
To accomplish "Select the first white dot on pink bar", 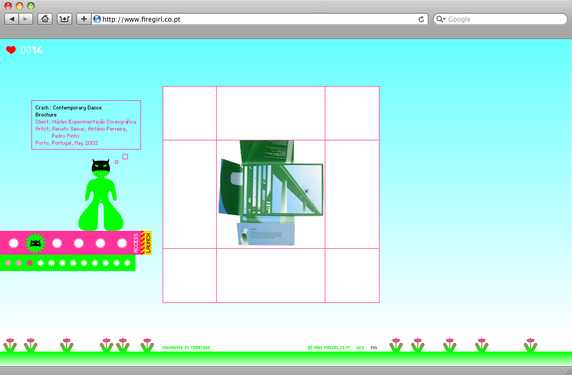I will pyautogui.click(x=13, y=243).
